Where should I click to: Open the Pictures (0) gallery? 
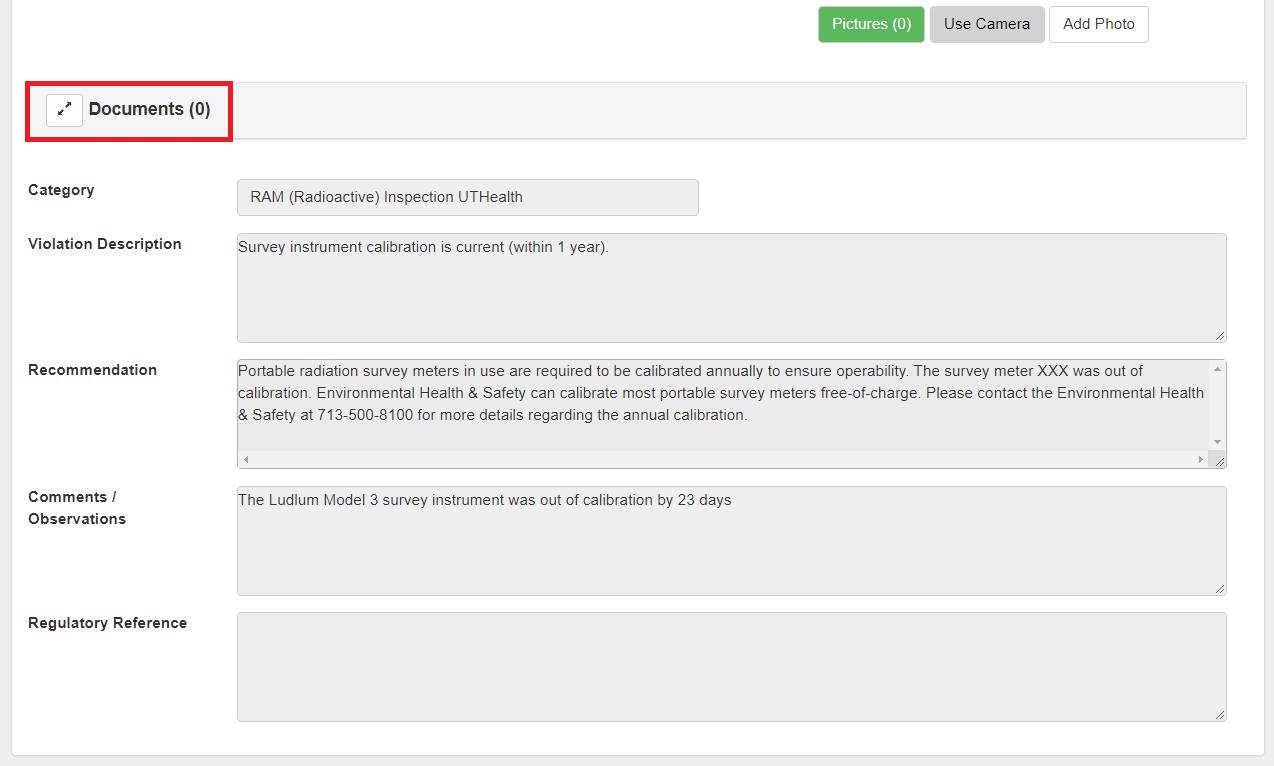coord(871,24)
